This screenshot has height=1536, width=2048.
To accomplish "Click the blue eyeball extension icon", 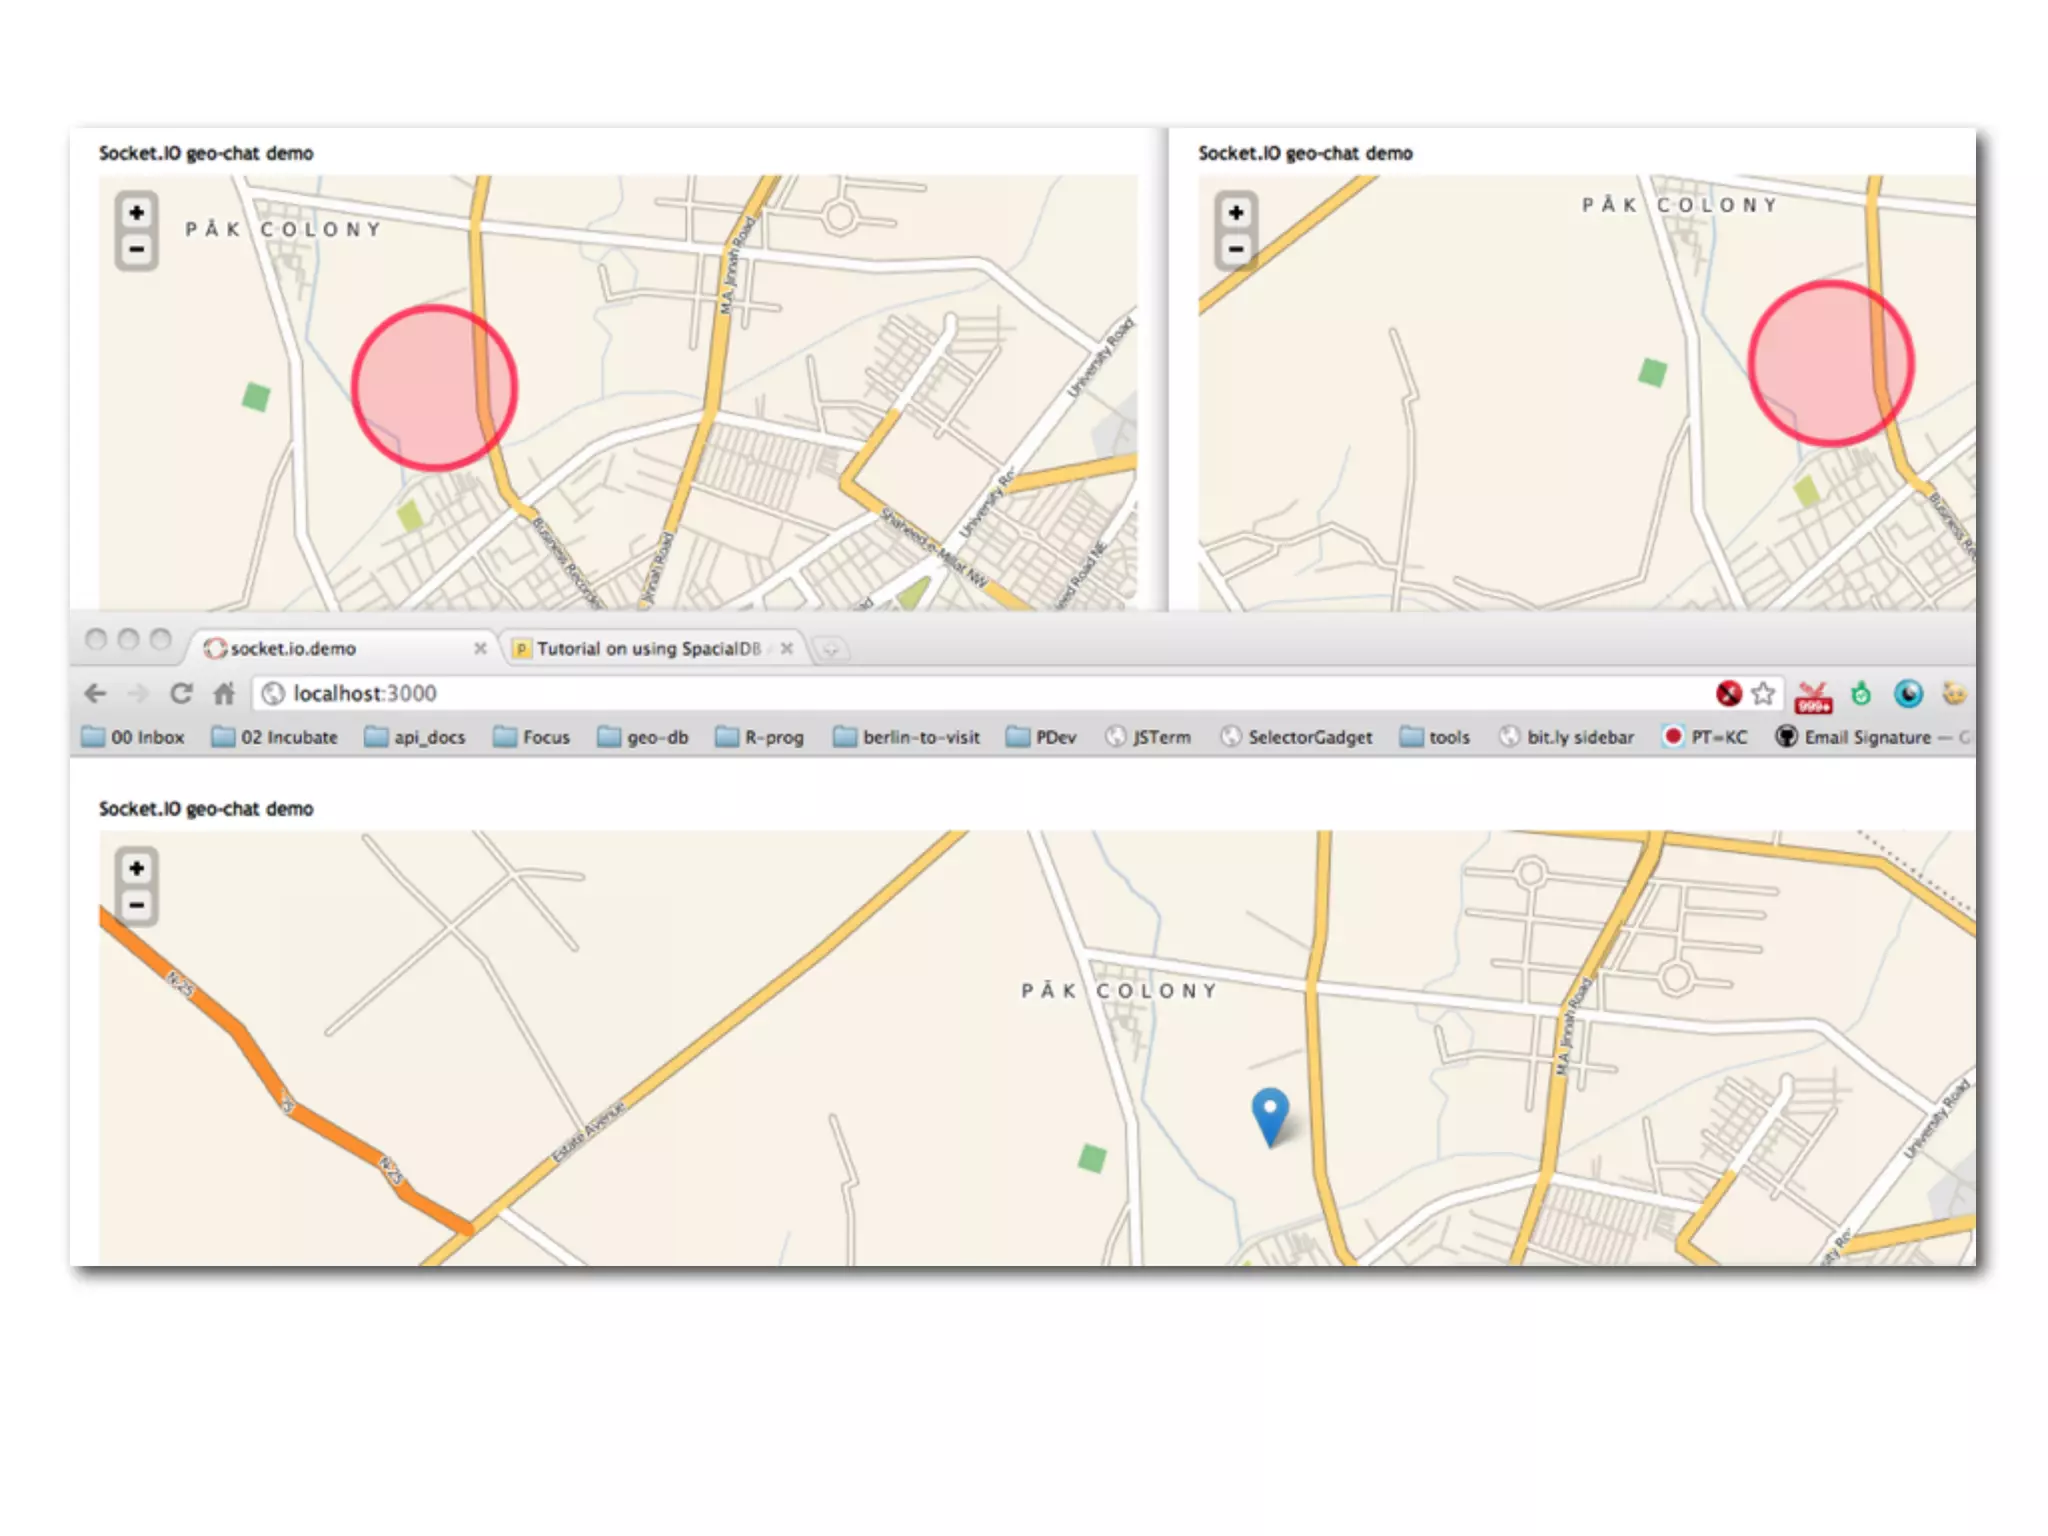I will click(1908, 693).
